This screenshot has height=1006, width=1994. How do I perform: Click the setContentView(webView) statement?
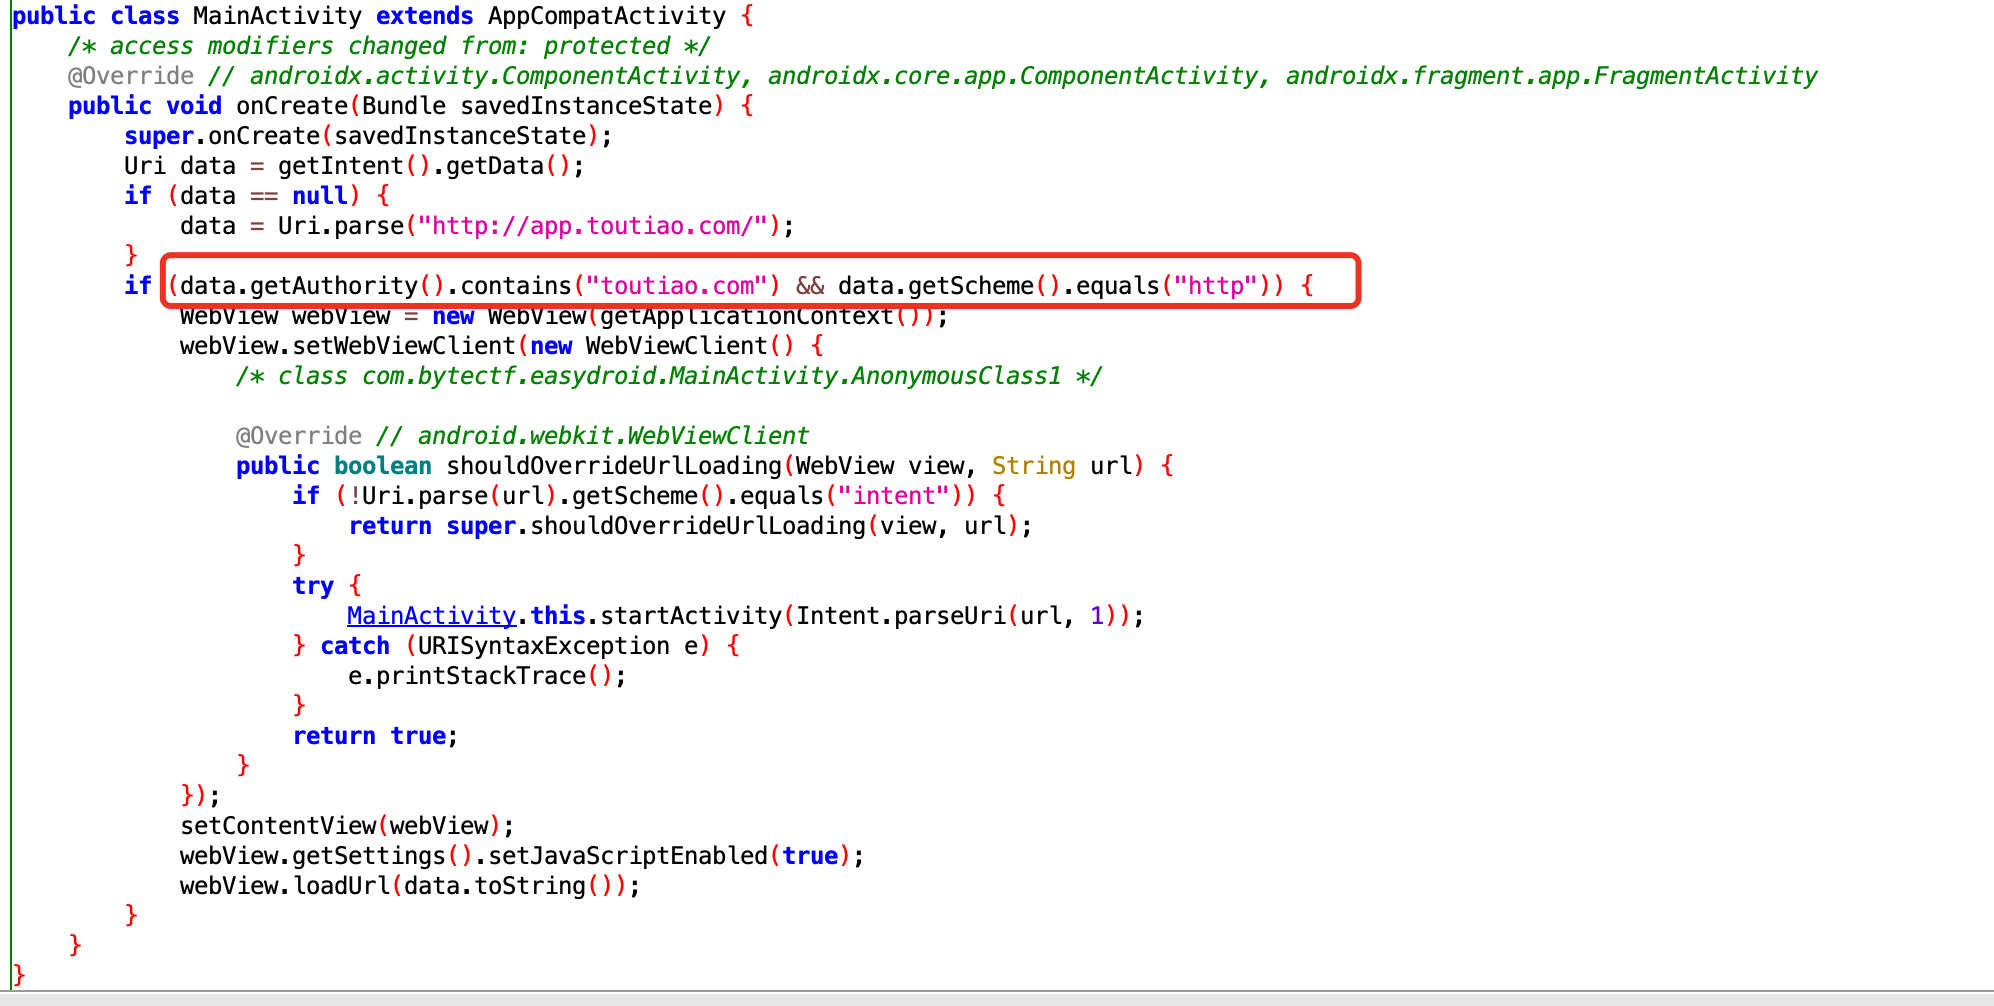[x=347, y=826]
